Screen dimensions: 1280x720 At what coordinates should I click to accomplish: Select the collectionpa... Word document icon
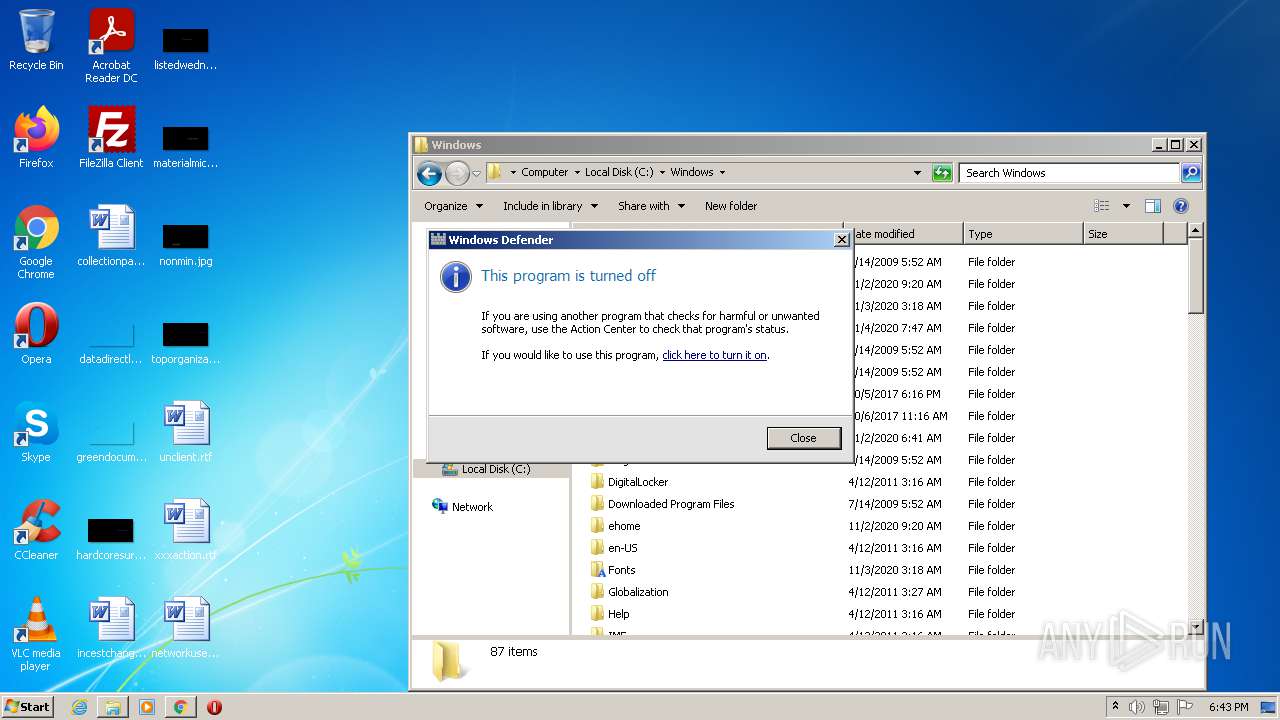(x=111, y=236)
